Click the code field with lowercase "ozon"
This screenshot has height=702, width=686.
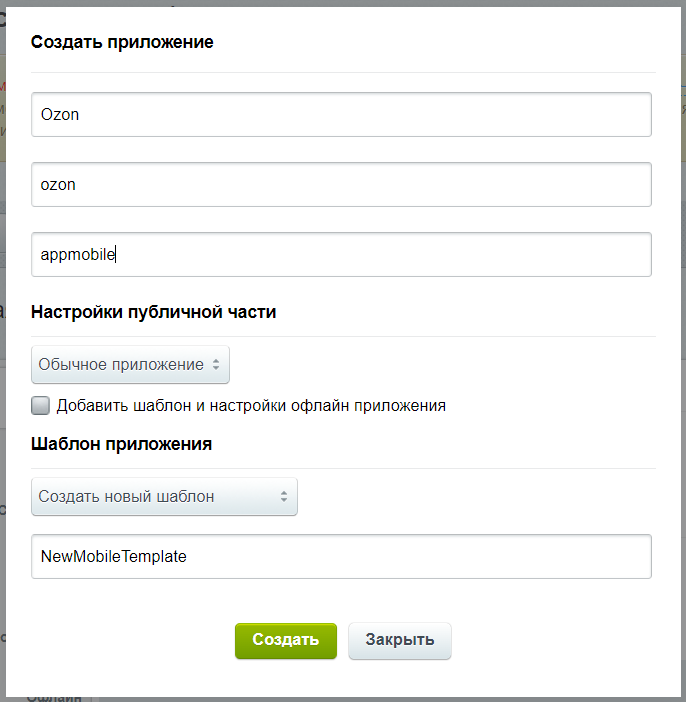point(341,185)
